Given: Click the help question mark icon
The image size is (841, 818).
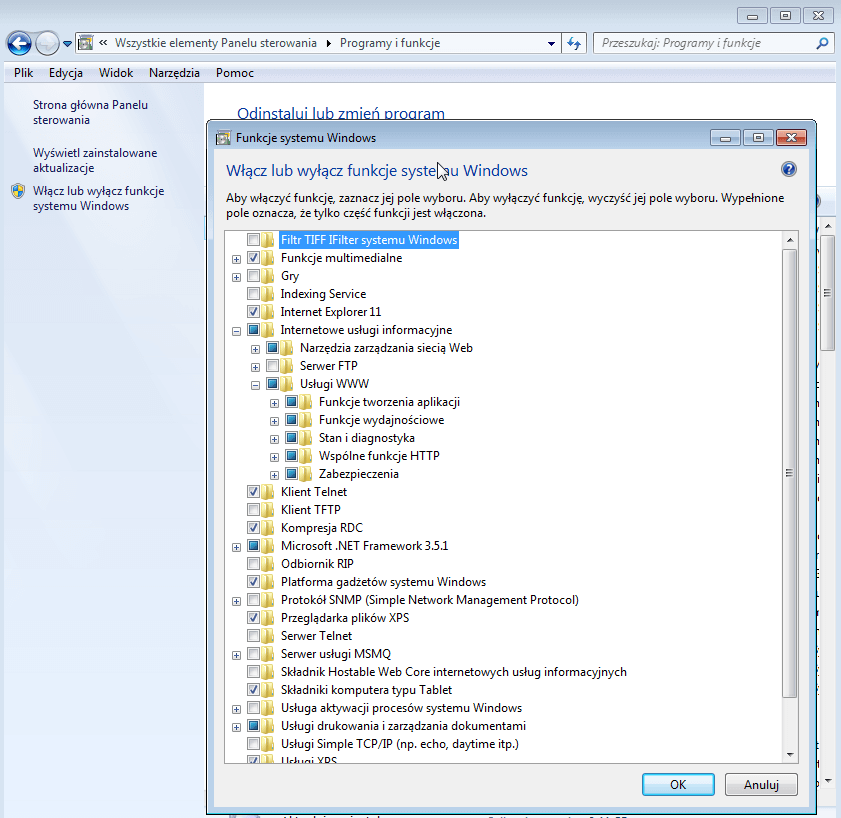Looking at the screenshot, I should click(788, 170).
